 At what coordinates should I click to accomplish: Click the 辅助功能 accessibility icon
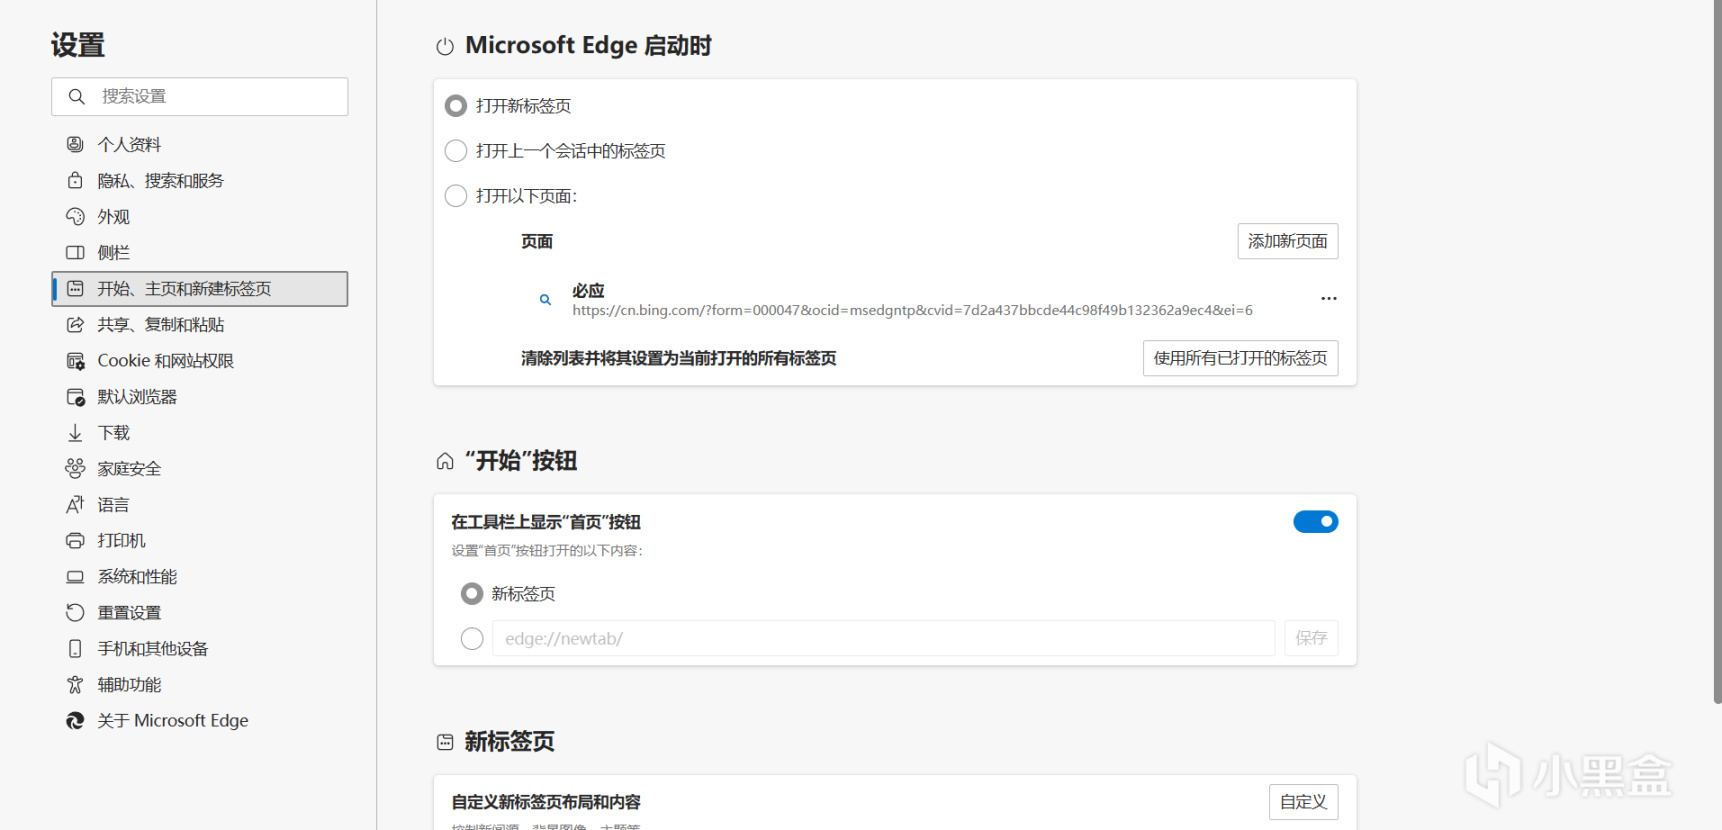point(75,684)
